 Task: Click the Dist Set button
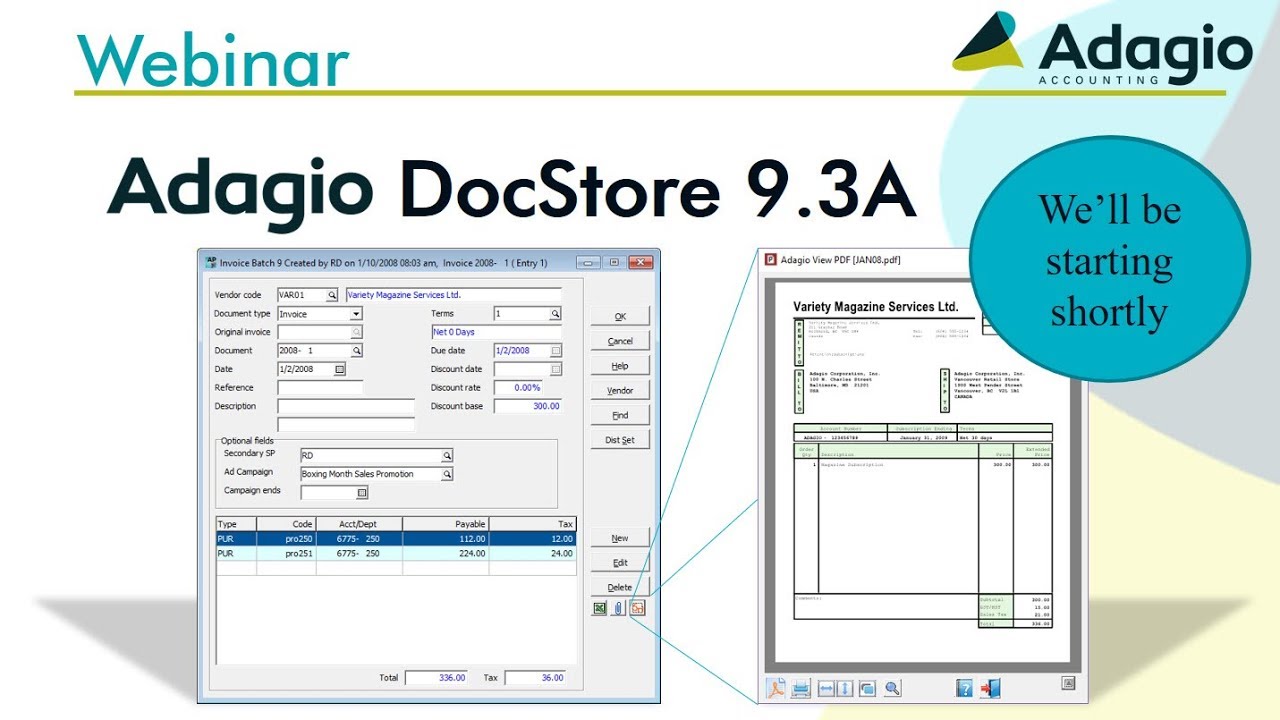(x=620, y=440)
